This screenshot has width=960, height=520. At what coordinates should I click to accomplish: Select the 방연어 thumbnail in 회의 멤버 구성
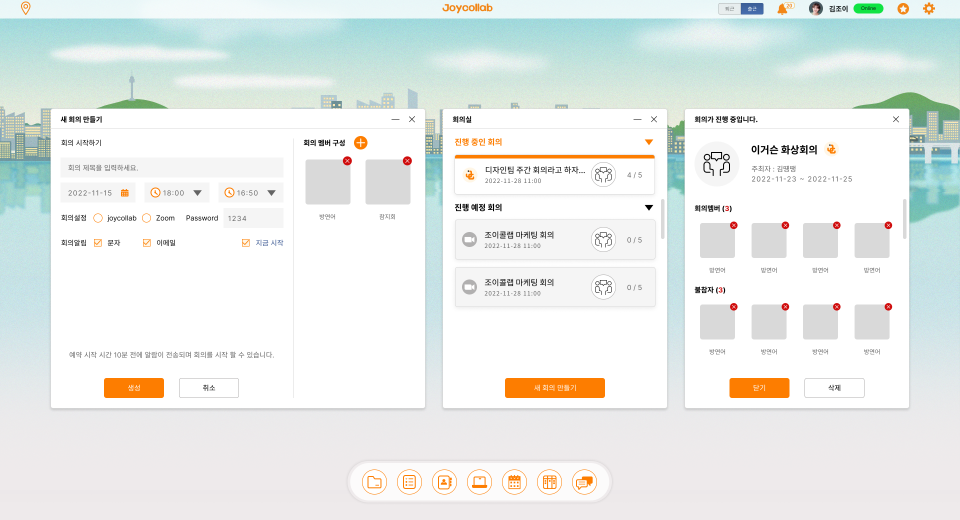point(328,182)
